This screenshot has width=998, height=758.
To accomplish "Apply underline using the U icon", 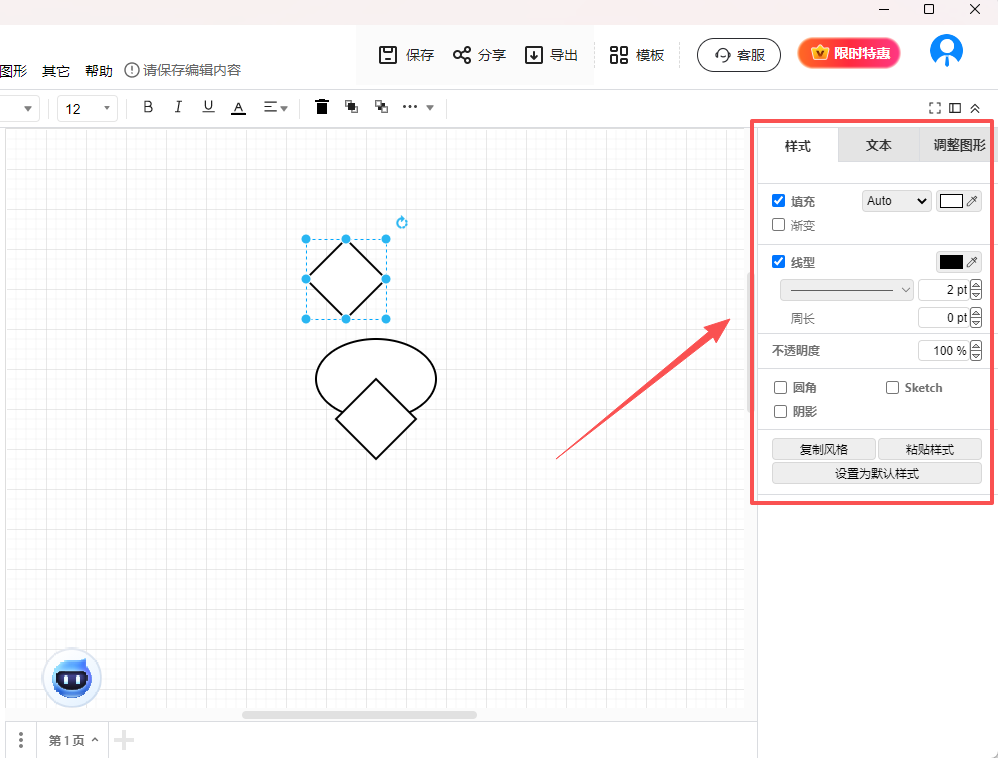I will click(x=208, y=107).
